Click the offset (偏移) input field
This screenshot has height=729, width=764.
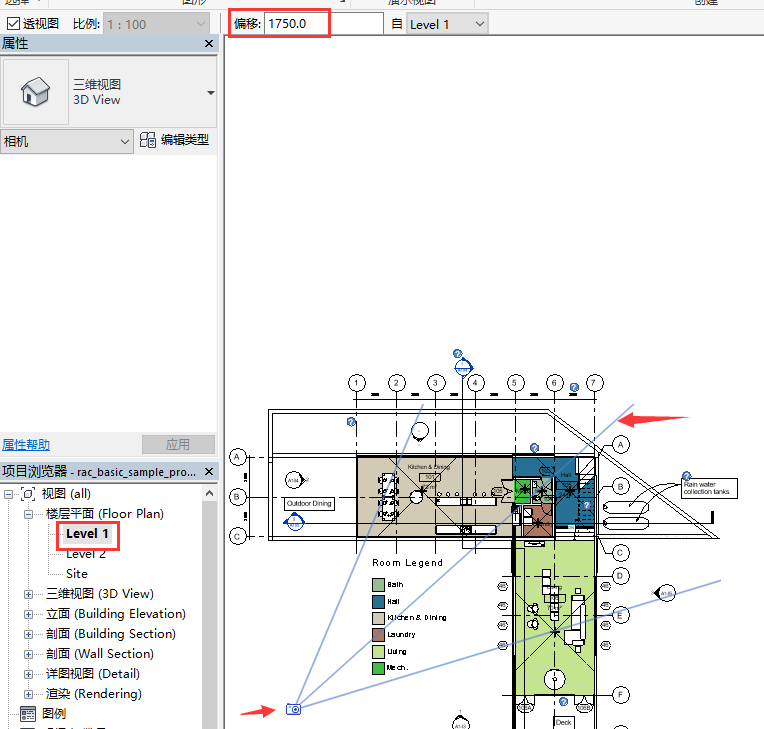323,23
